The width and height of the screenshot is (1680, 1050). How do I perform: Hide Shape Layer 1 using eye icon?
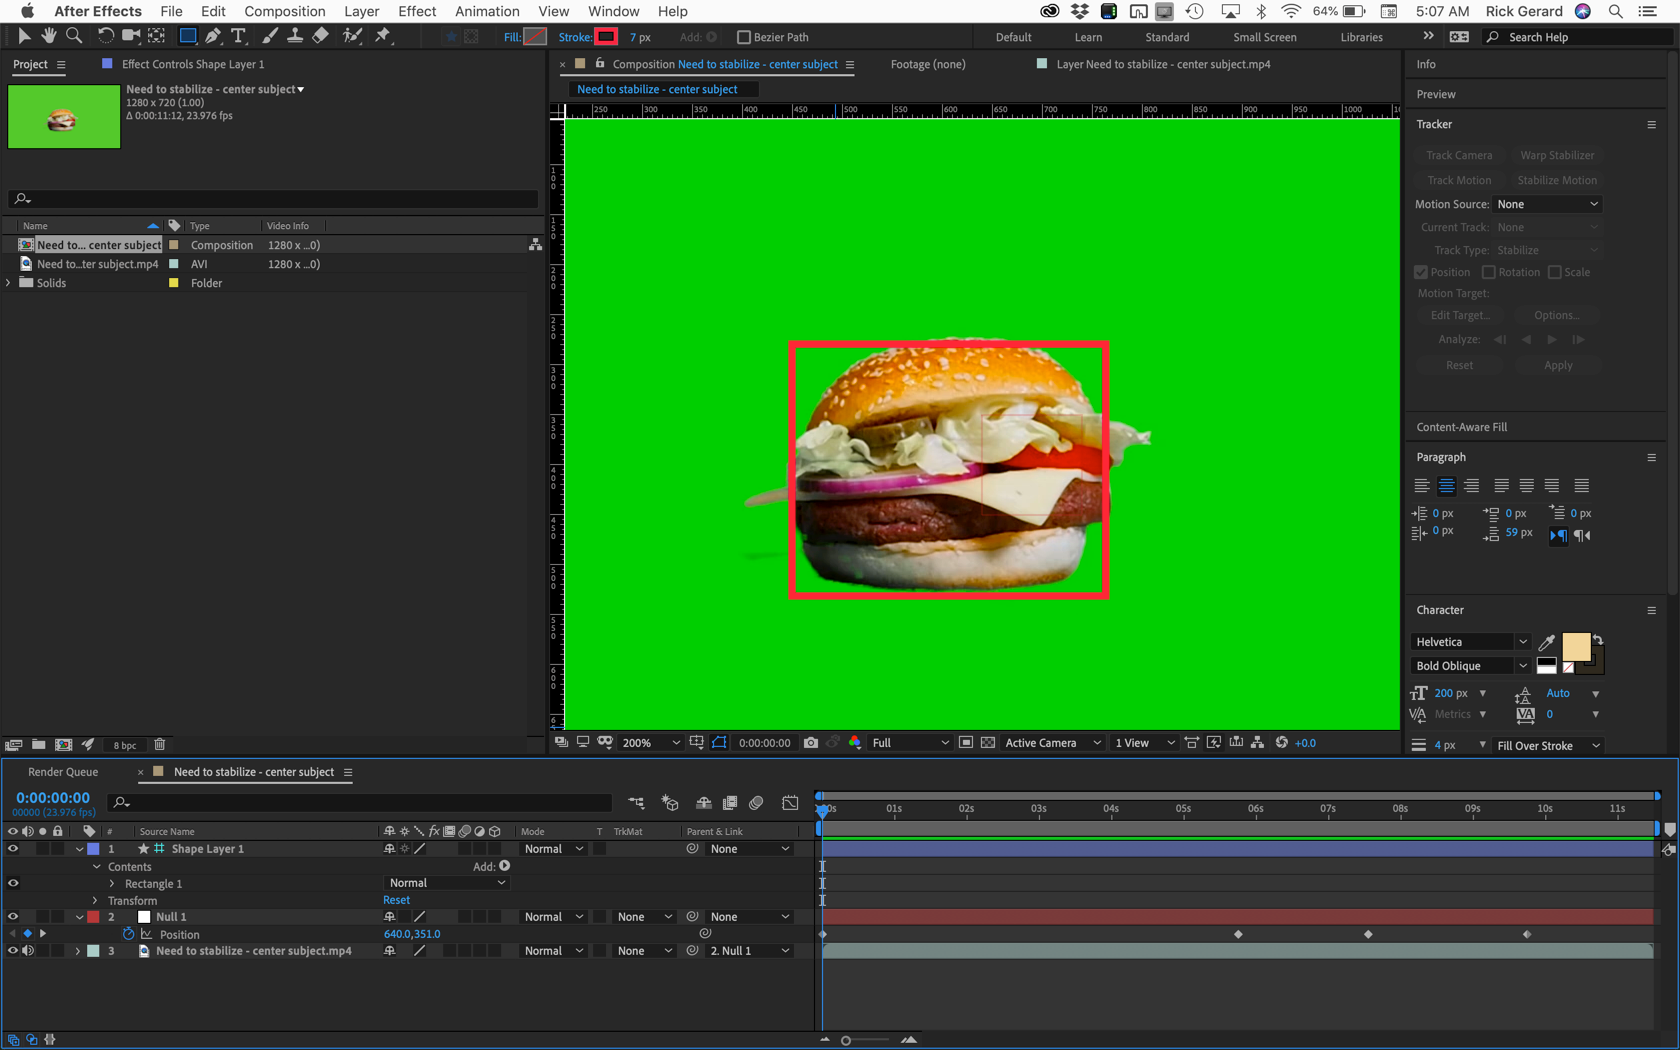[13, 849]
